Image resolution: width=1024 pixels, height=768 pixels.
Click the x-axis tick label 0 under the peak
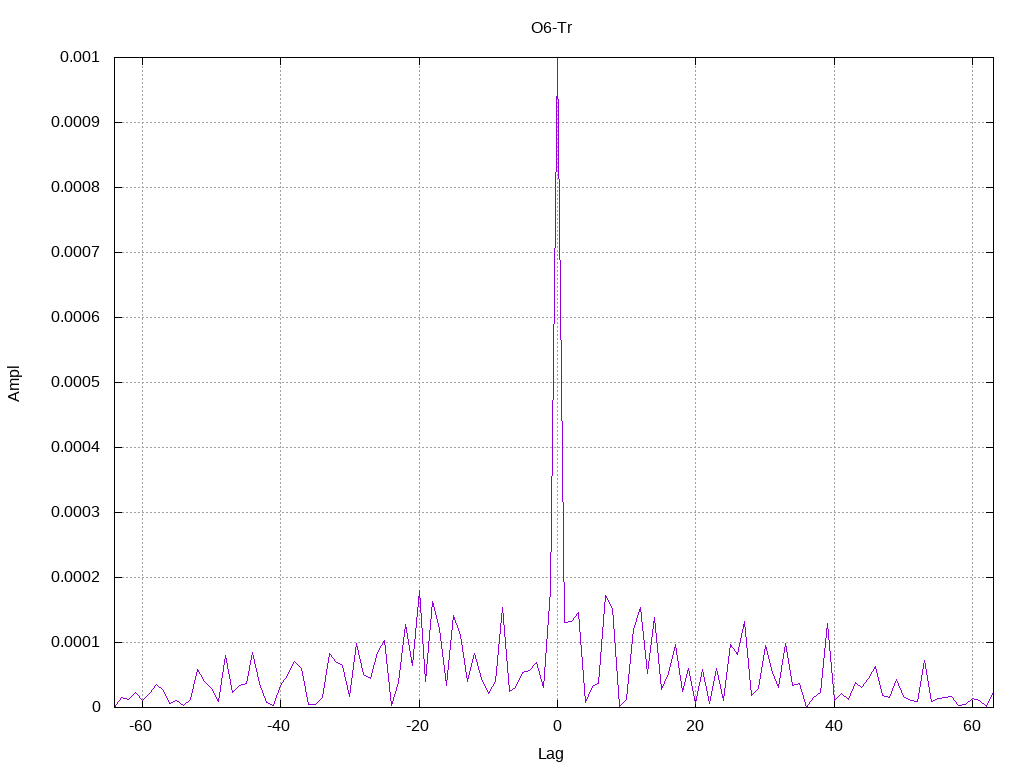point(557,726)
